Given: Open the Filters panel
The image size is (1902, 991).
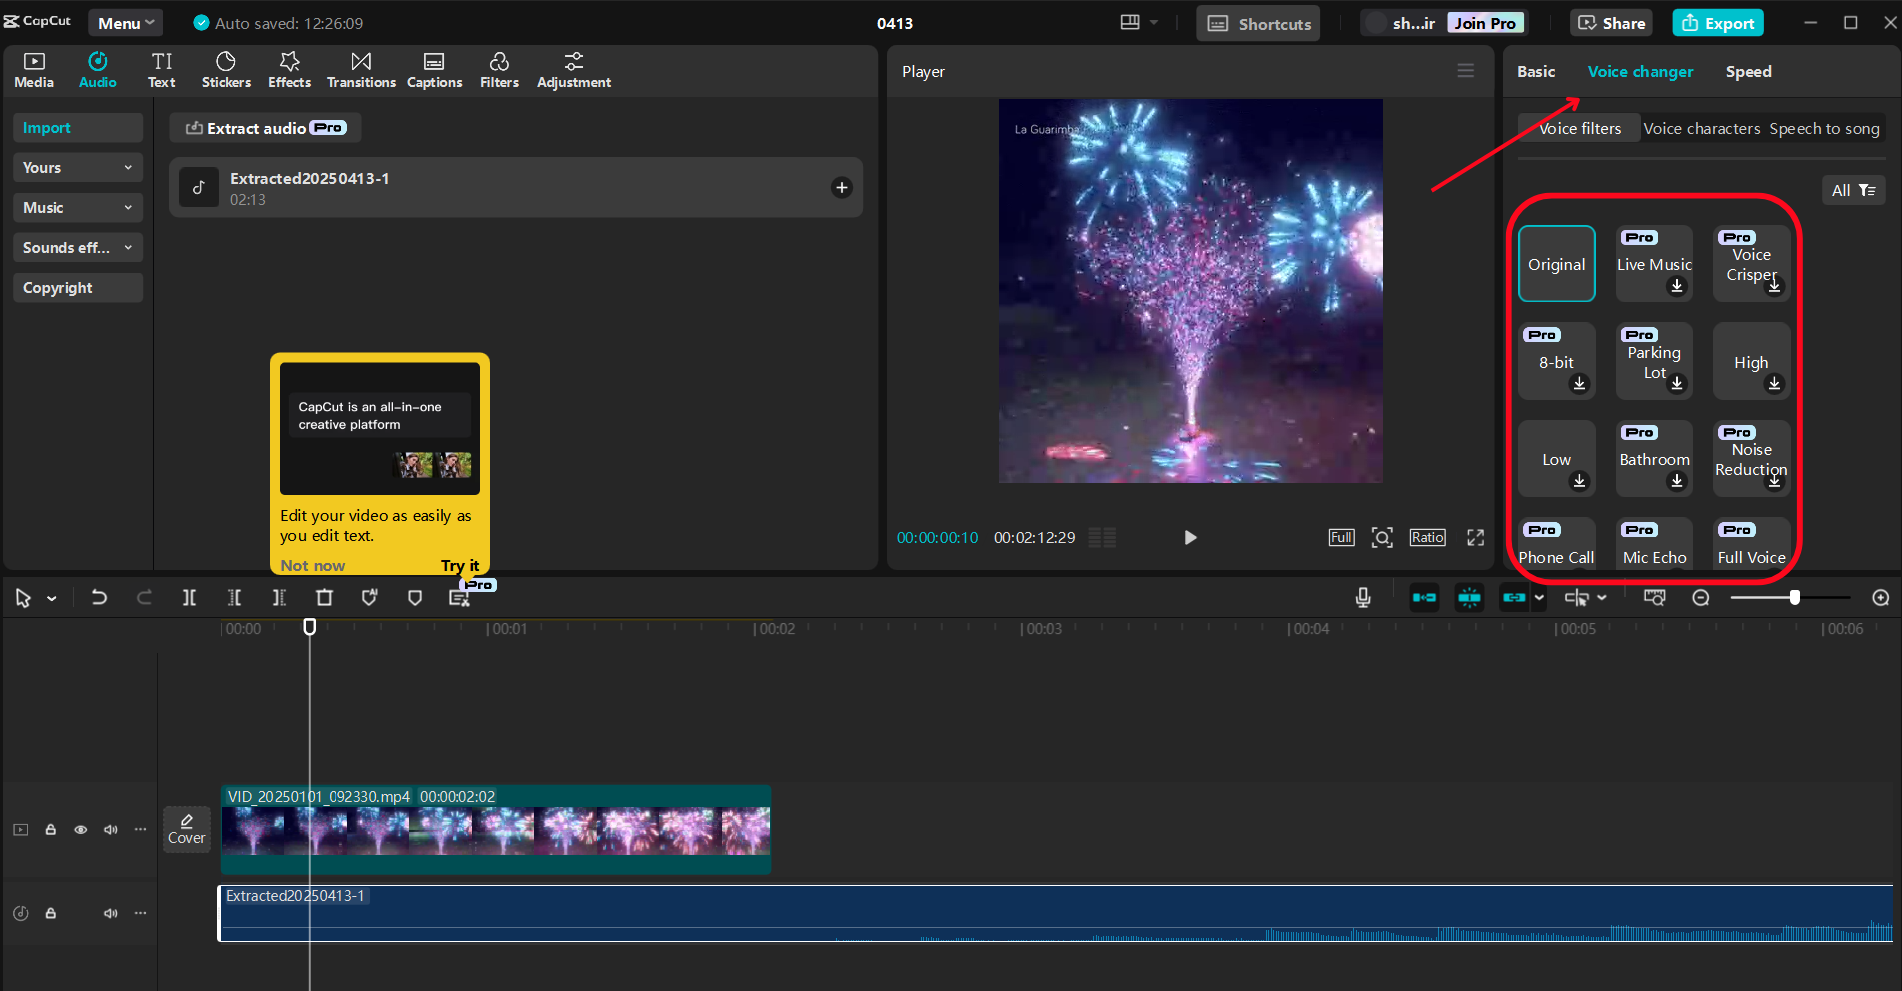Looking at the screenshot, I should [x=499, y=71].
